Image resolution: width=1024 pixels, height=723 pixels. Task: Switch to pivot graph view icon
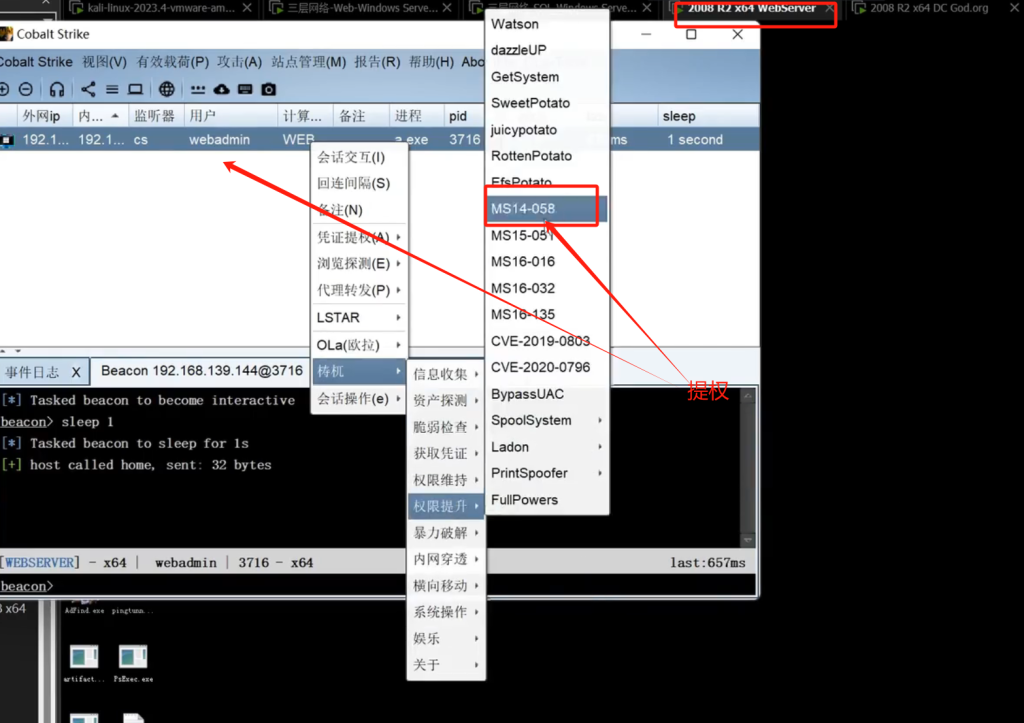click(x=88, y=89)
